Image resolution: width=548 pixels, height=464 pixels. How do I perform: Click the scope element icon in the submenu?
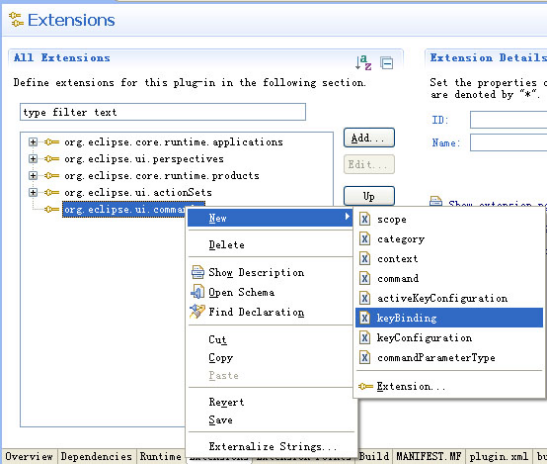tap(365, 219)
